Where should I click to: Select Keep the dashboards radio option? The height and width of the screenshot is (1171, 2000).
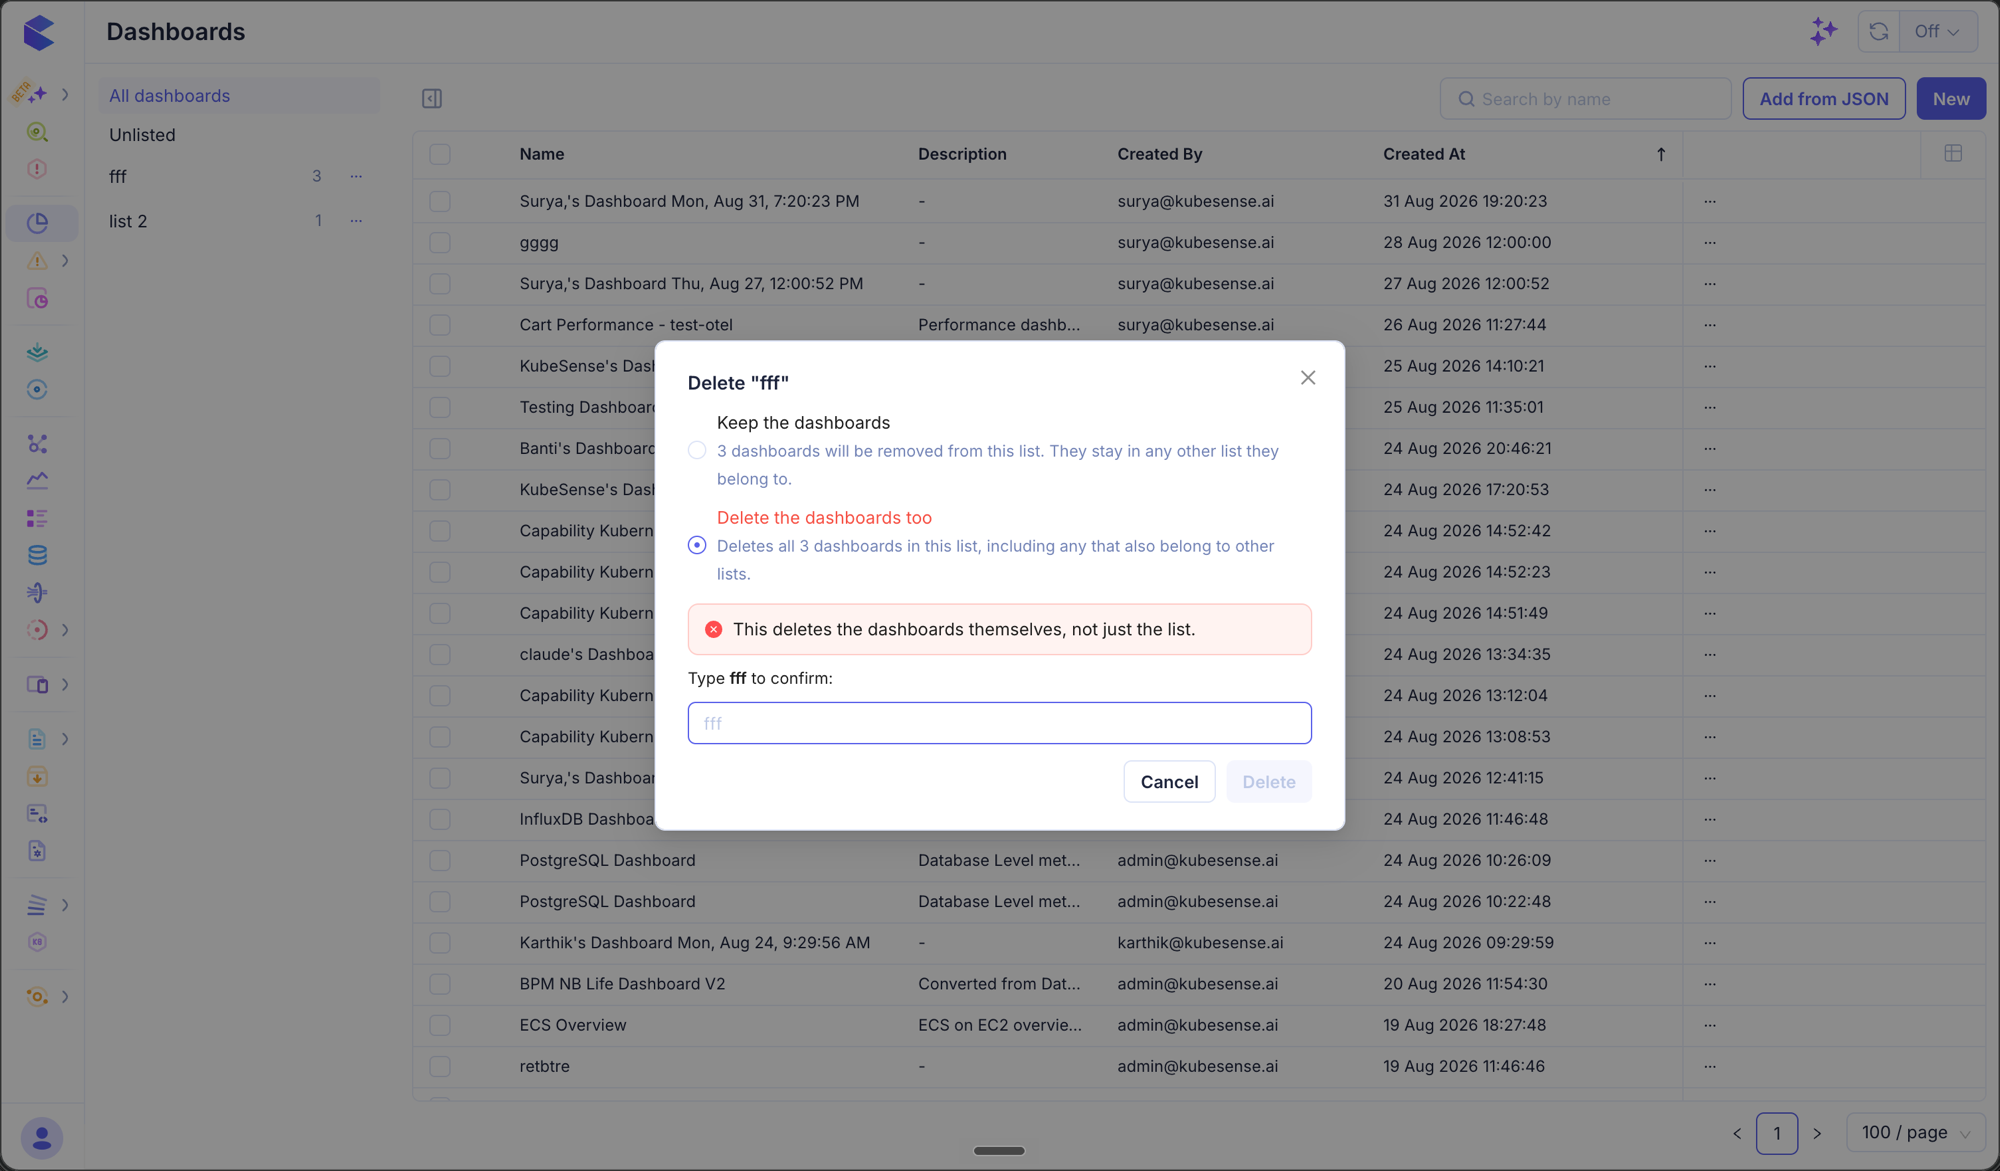[x=697, y=450]
